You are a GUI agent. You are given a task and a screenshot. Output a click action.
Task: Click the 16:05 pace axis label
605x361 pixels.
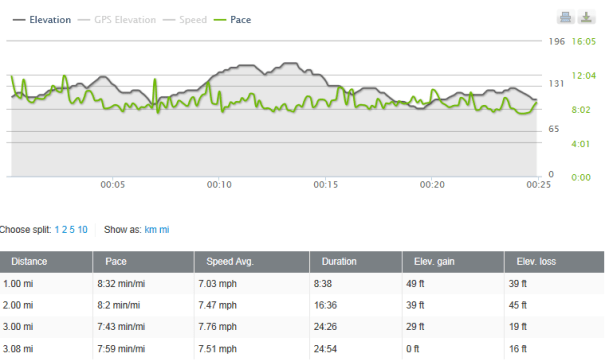(584, 42)
